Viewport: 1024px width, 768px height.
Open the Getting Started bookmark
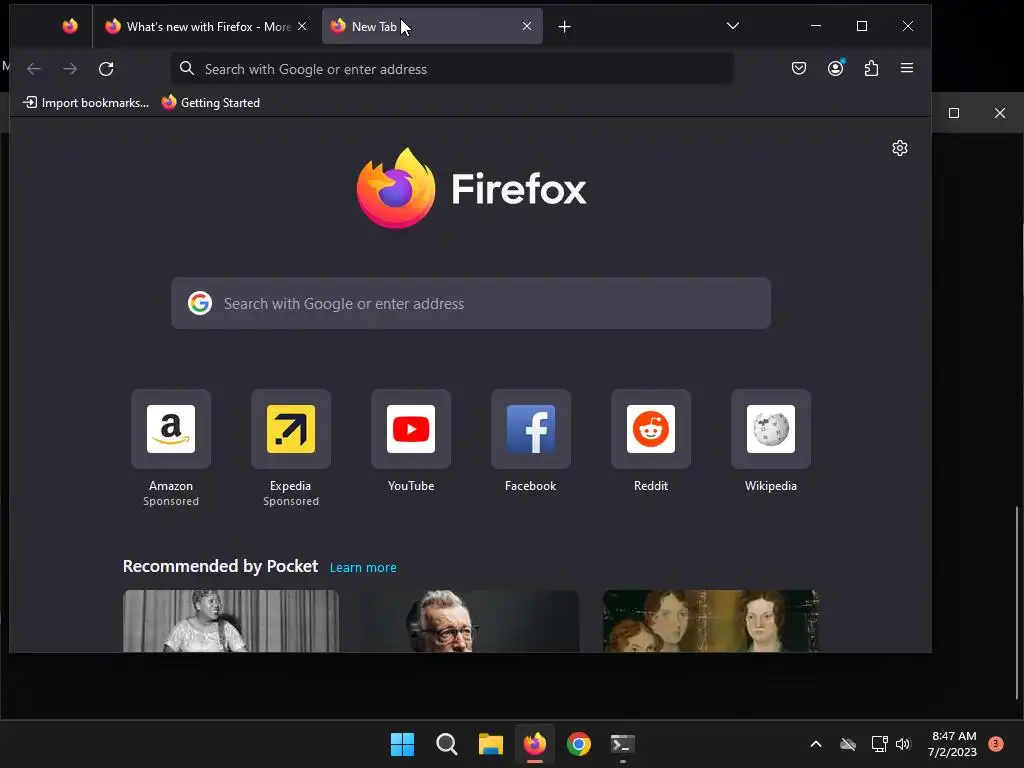211,103
